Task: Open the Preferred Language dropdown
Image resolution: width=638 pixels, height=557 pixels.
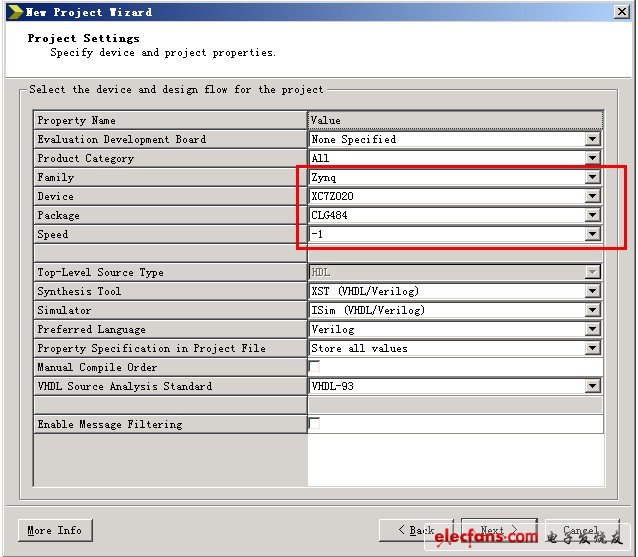Action: tap(592, 330)
